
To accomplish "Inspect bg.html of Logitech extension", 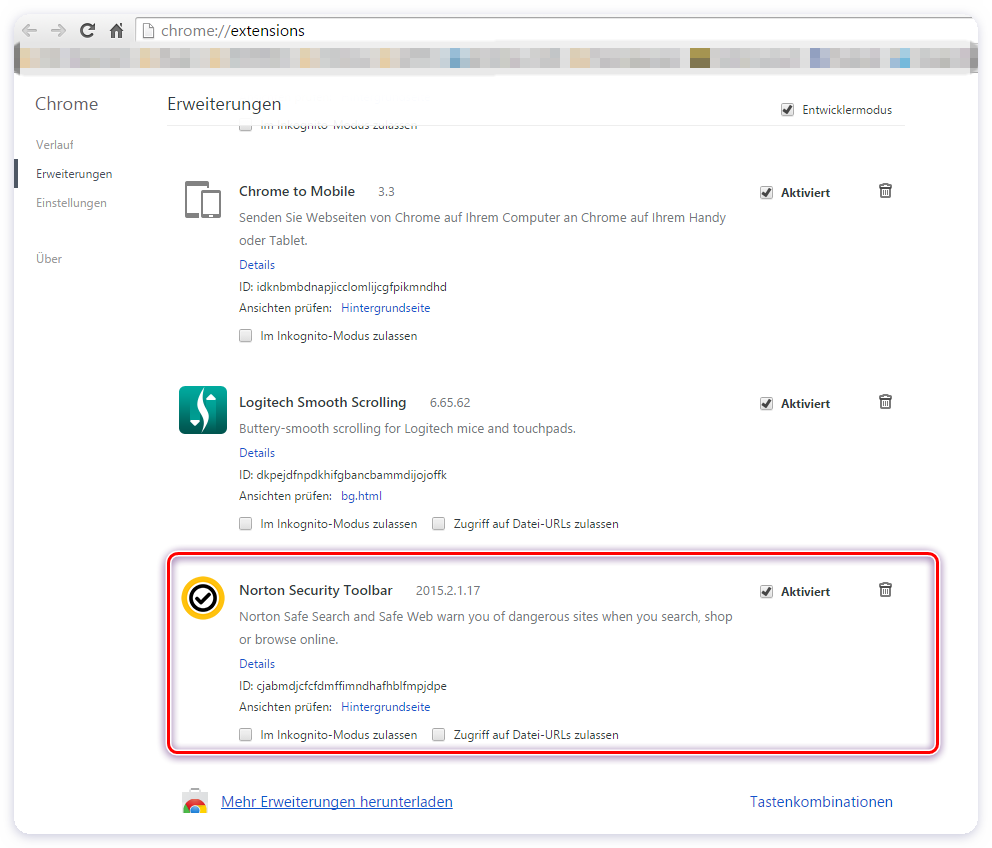I will click(361, 496).
